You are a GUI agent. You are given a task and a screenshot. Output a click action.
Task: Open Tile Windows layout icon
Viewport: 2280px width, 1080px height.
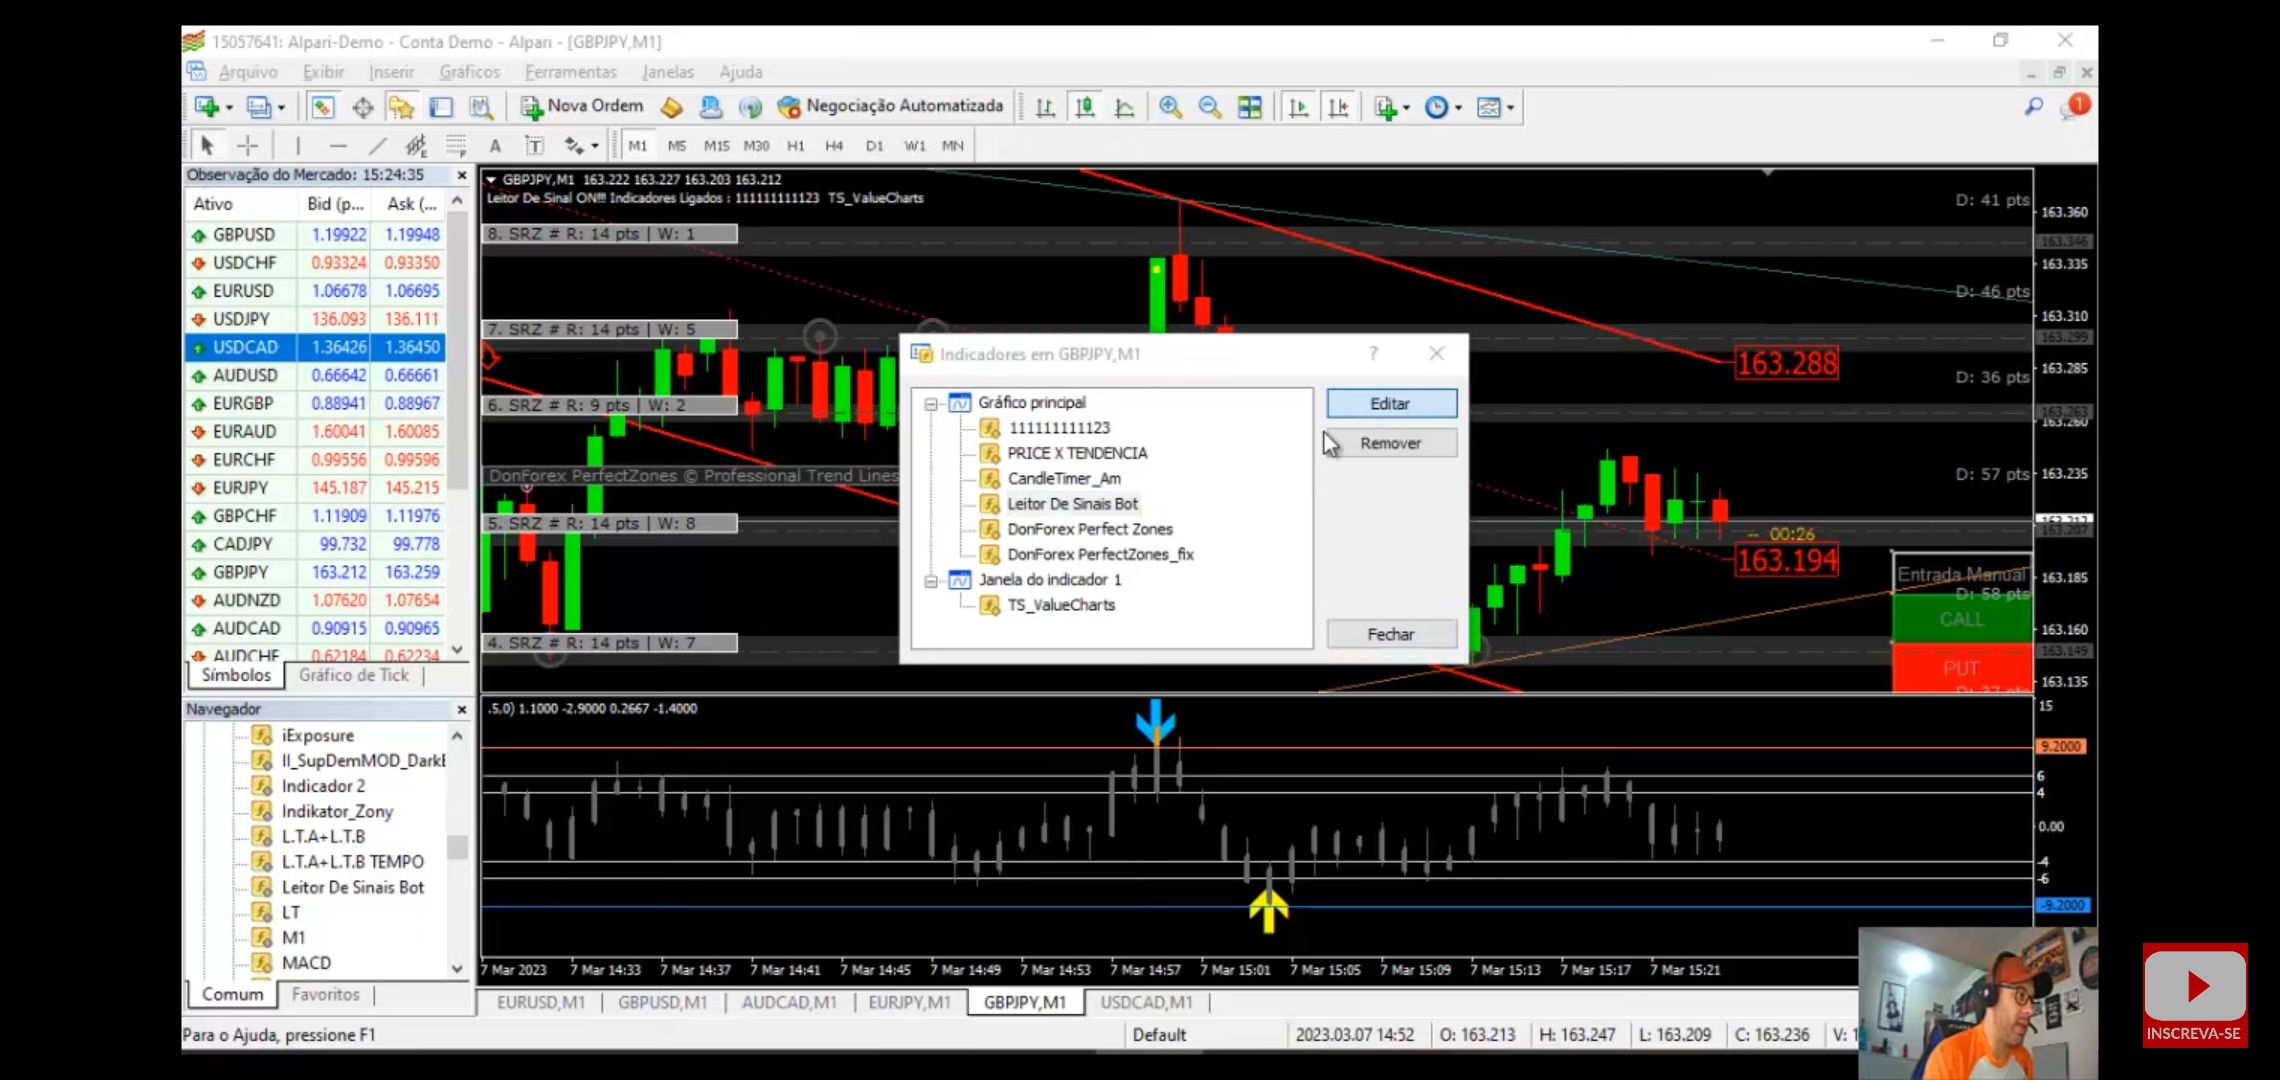point(1249,107)
